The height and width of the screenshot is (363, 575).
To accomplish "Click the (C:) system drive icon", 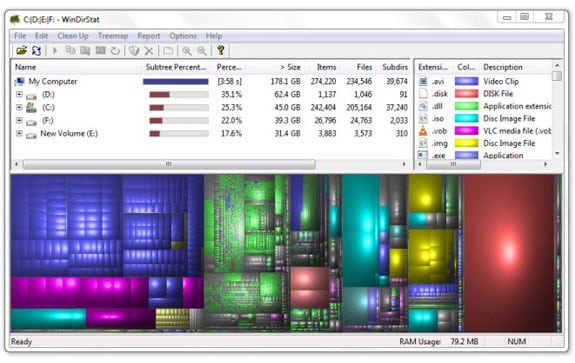I will (31, 107).
